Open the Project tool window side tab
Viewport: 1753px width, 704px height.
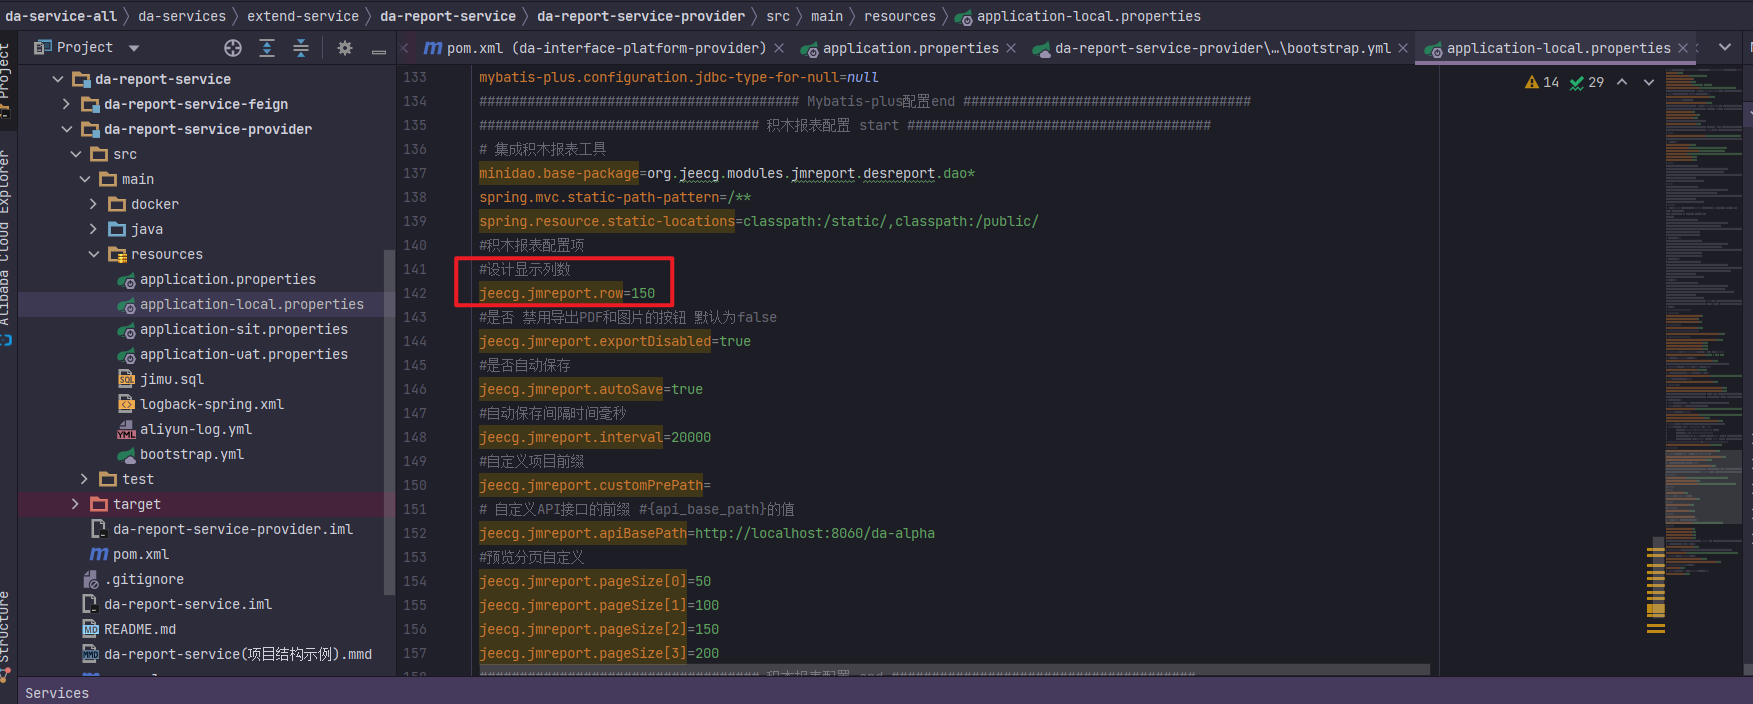[6, 80]
